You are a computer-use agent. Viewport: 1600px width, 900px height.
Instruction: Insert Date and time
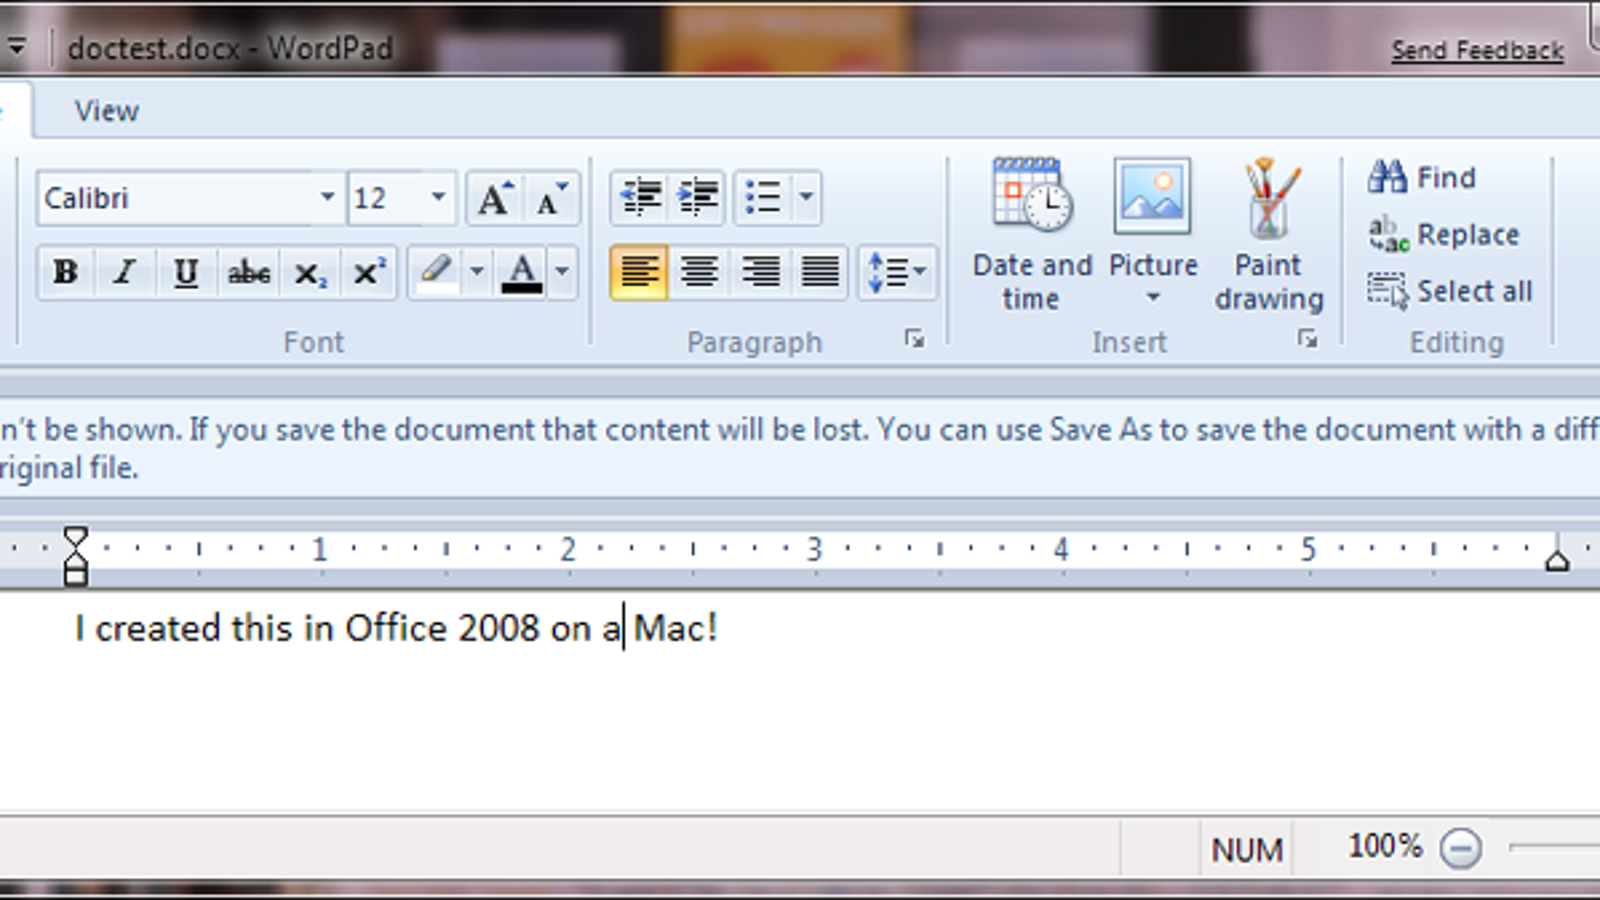tap(1032, 236)
